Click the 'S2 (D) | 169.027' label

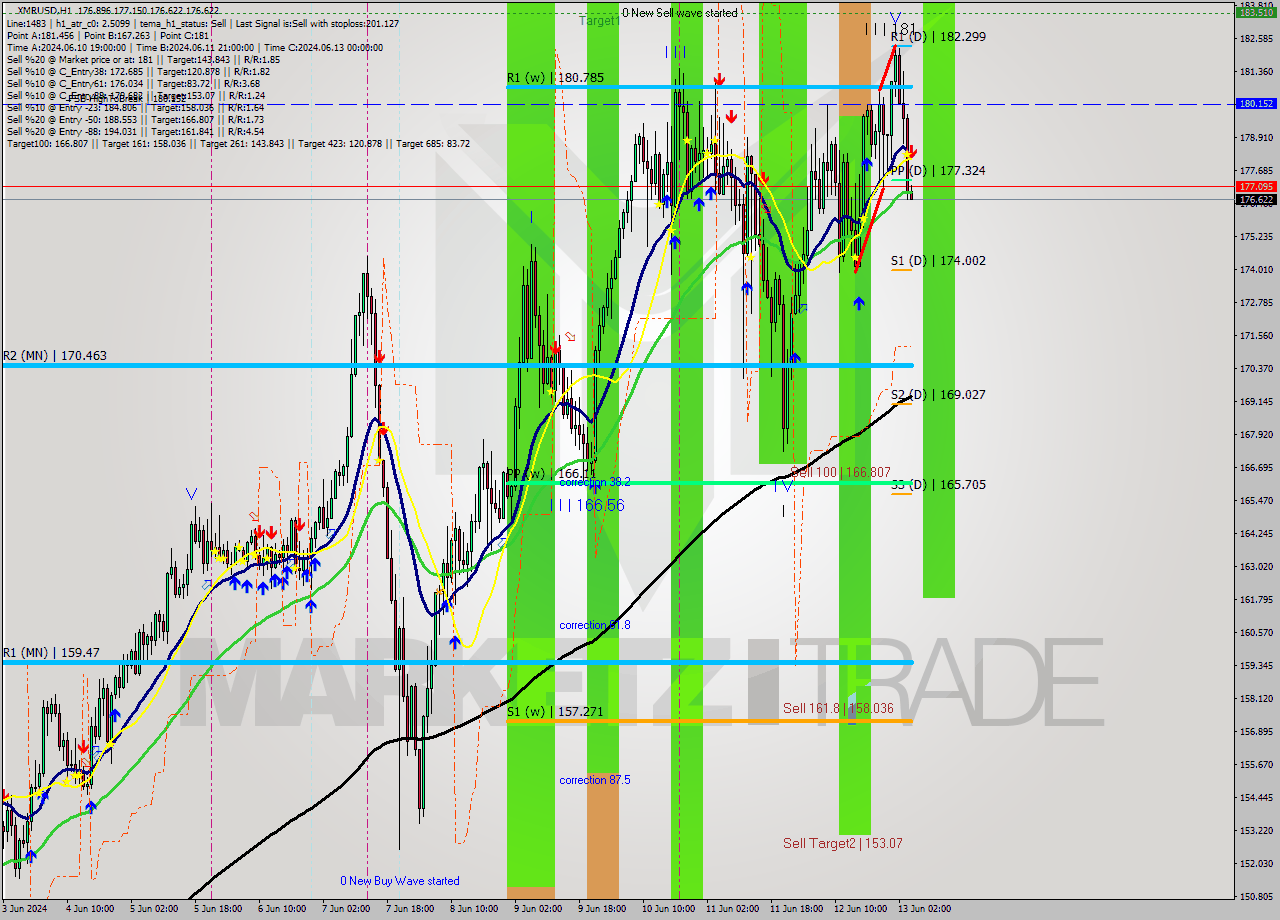click(x=938, y=394)
